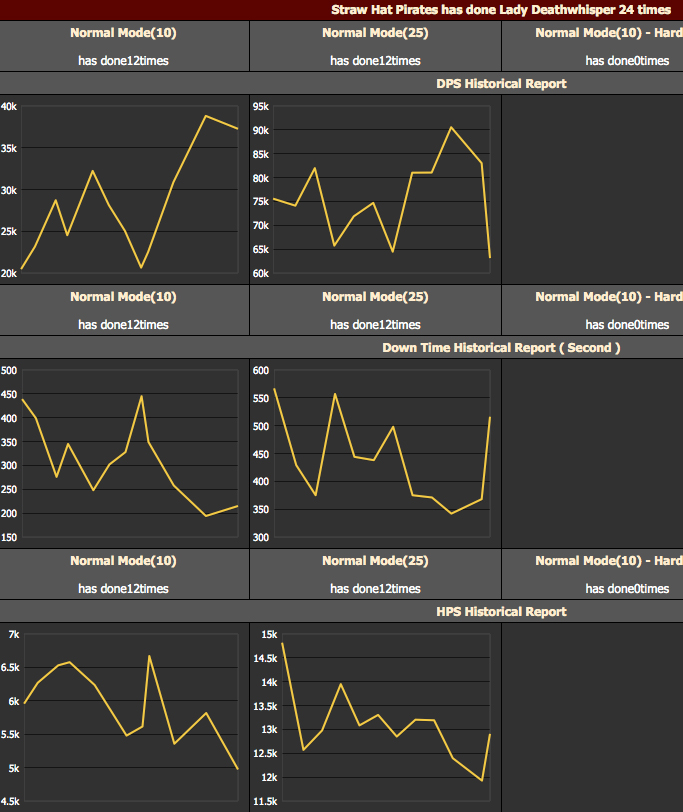Click the 13.5k axis label
Viewport: 683px width, 812px height.
point(265,706)
